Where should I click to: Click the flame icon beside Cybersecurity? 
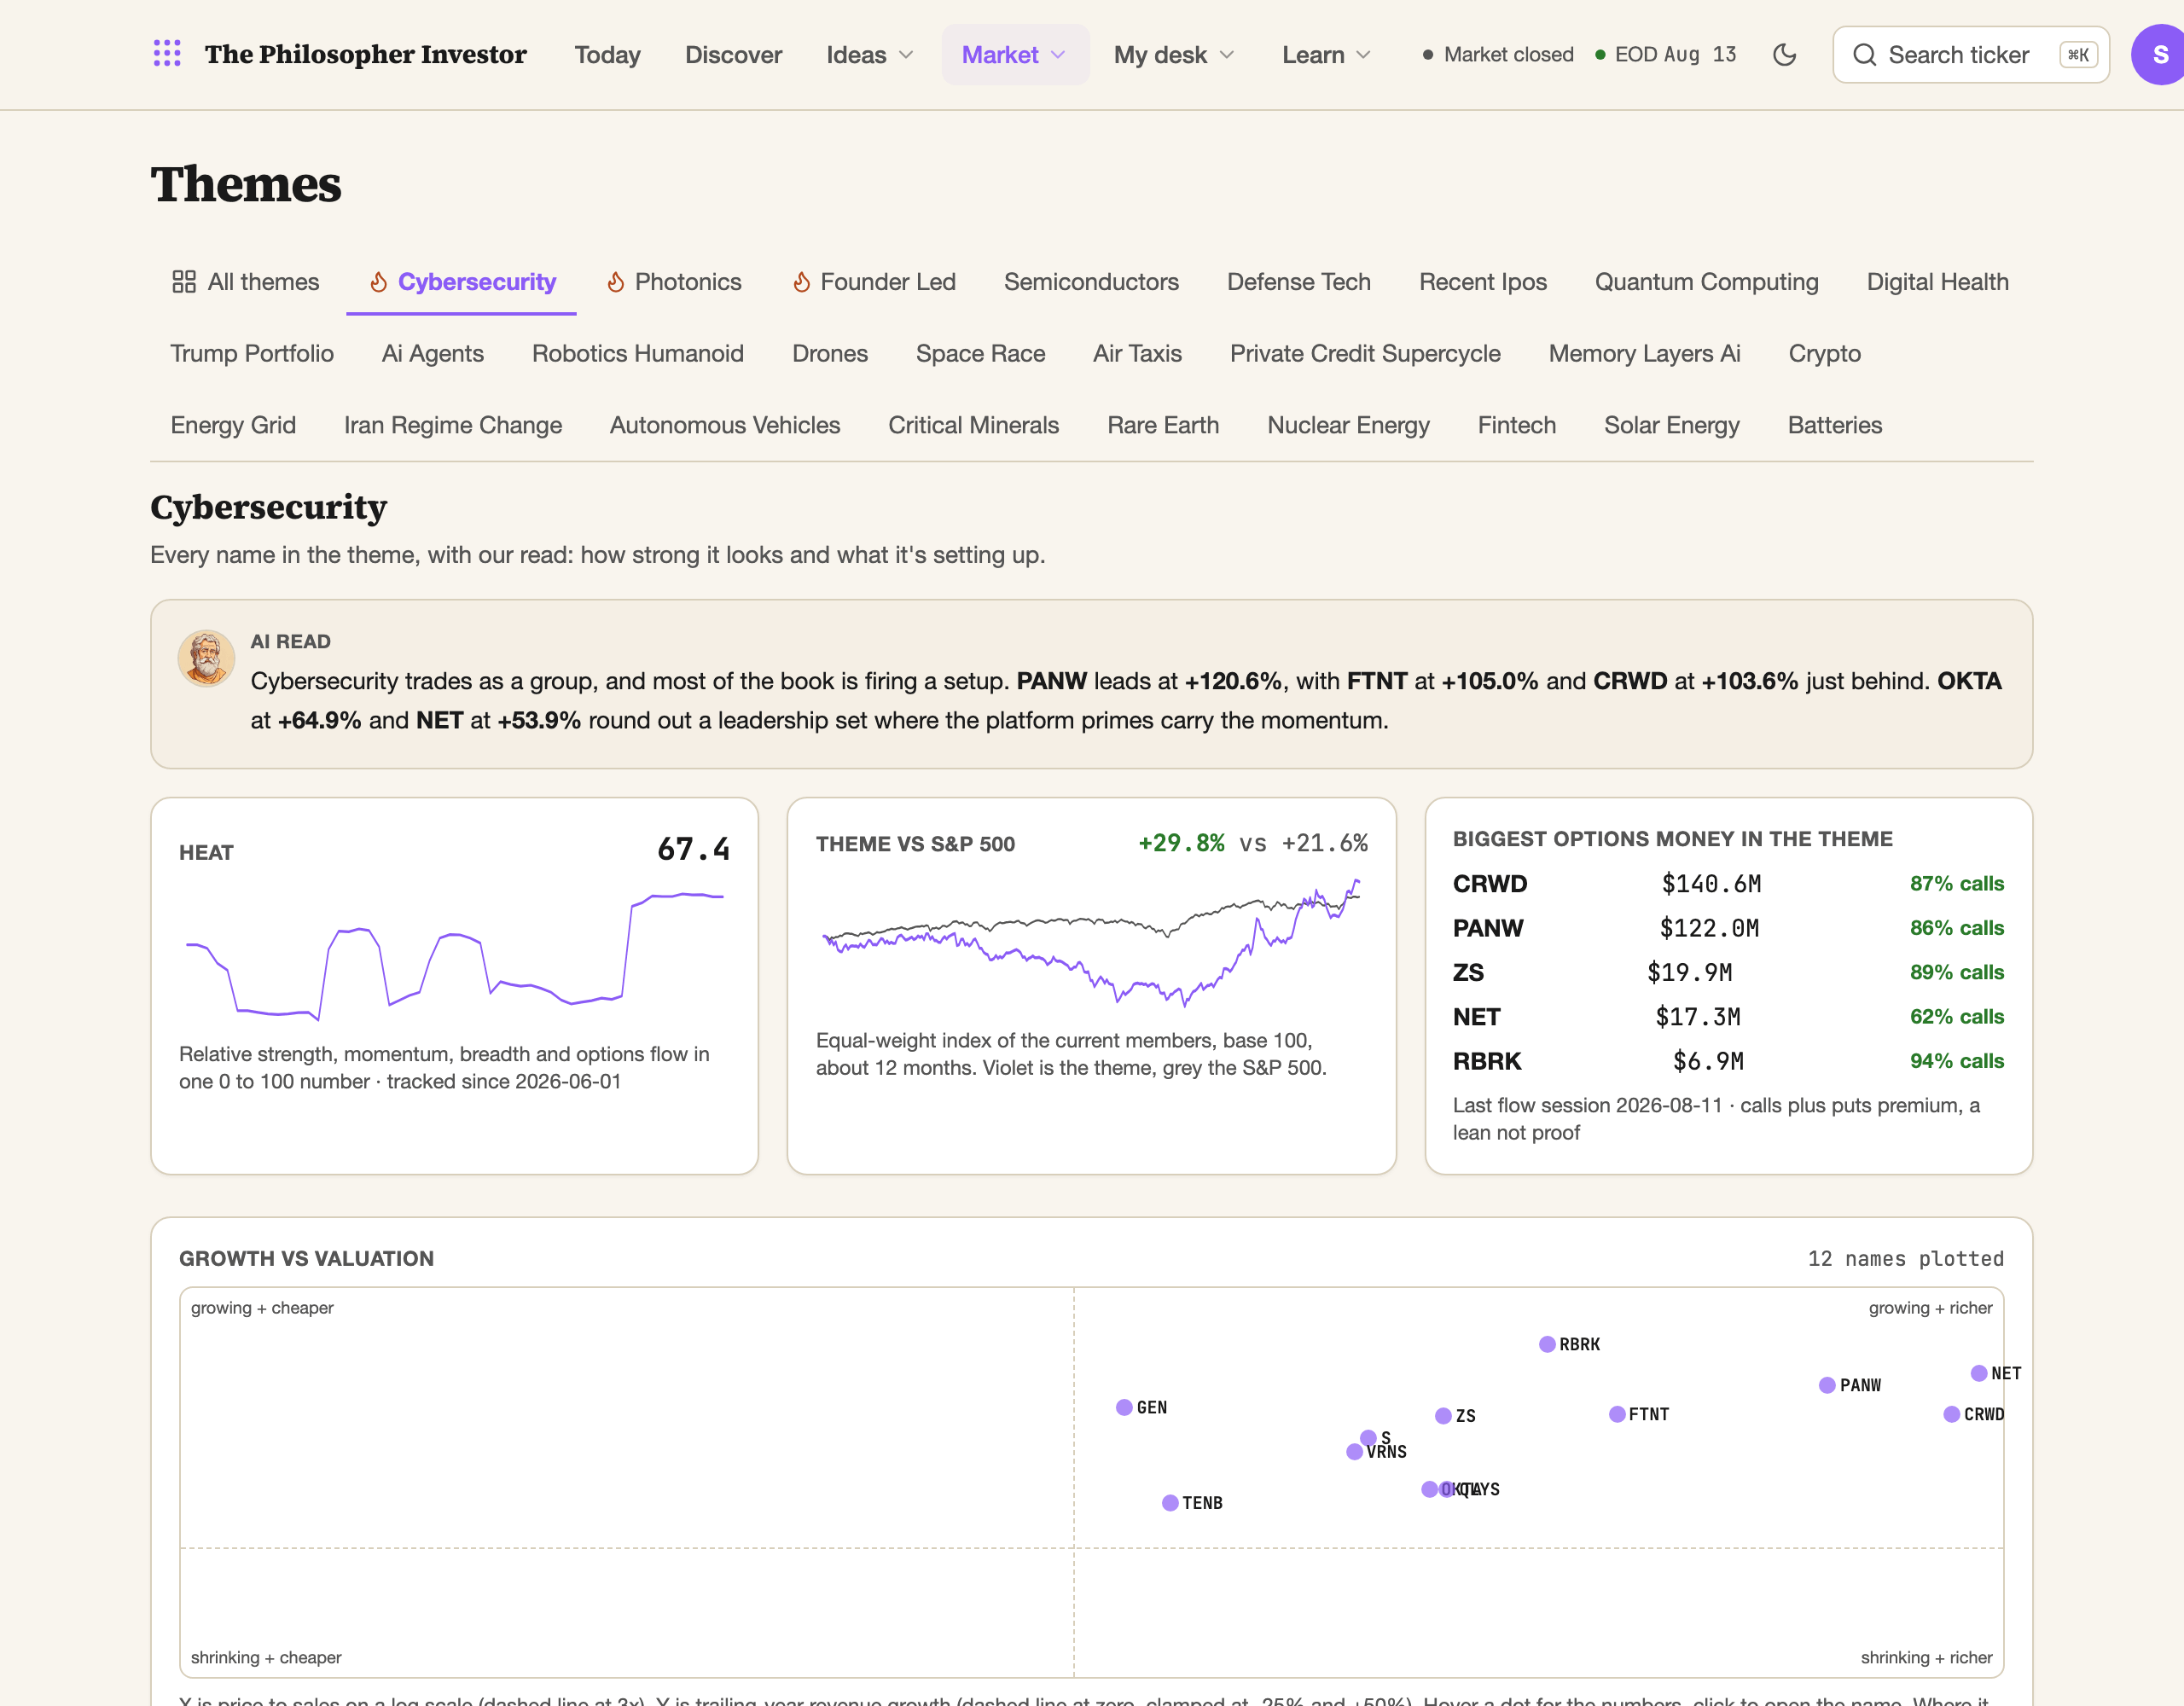379,282
